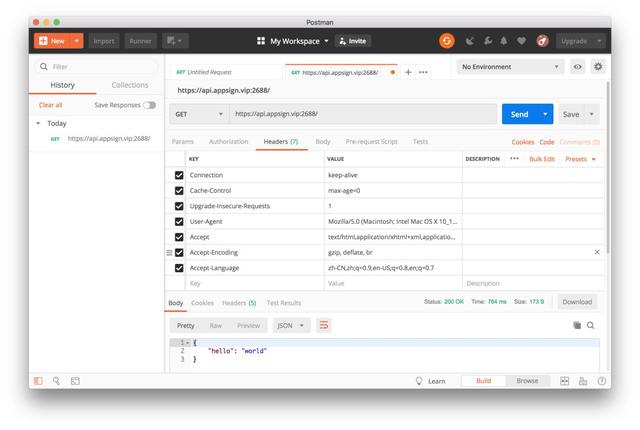The image size is (640, 430).
Task: Toggle the Save Responses switch
Action: 149,105
